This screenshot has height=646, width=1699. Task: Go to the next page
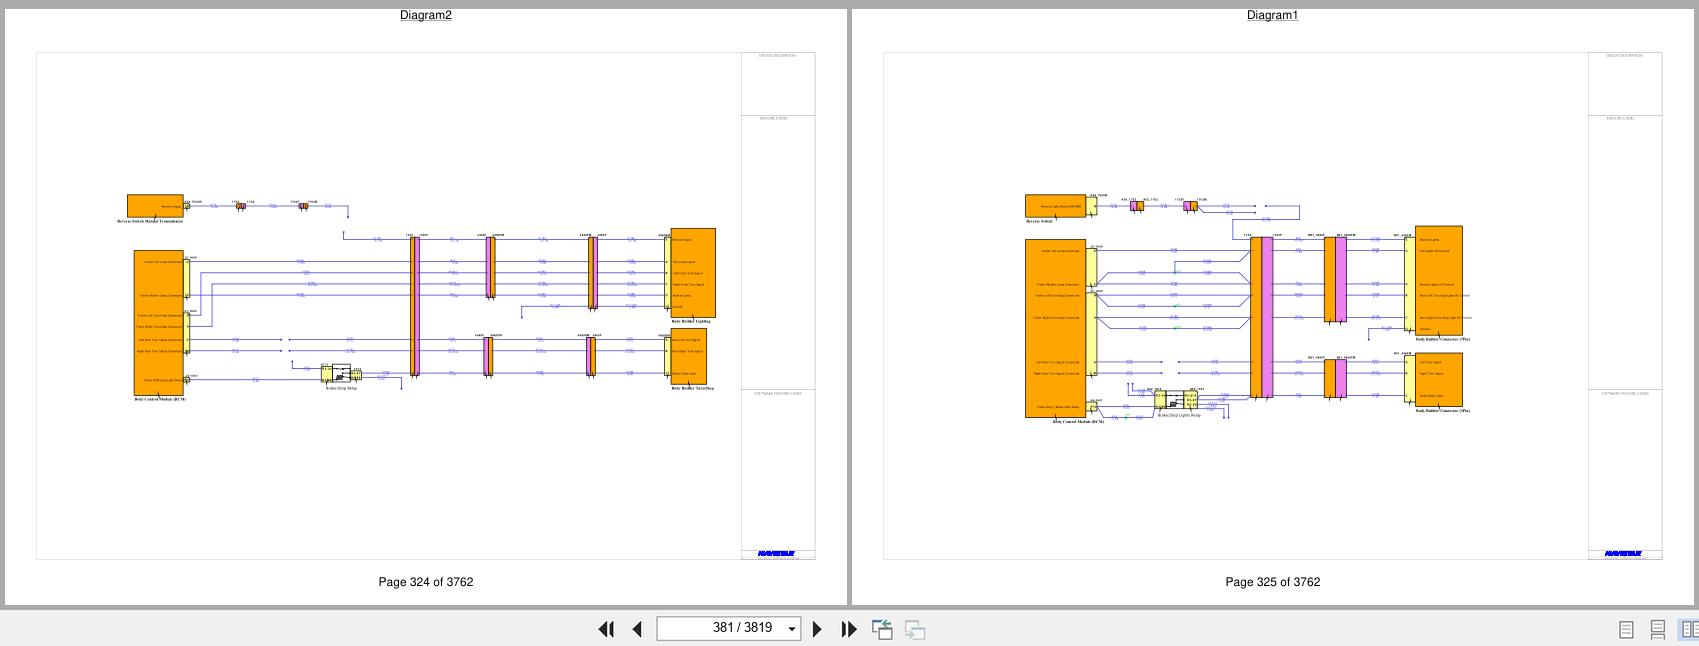pyautogui.click(x=817, y=629)
